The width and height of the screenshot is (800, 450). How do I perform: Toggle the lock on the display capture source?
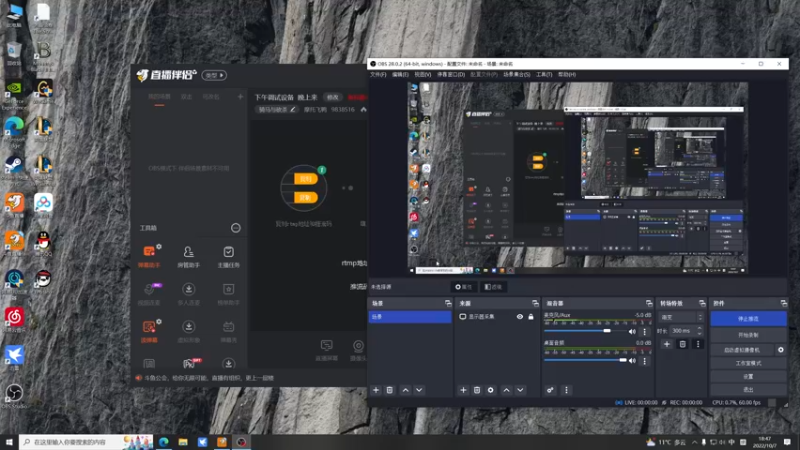(531, 317)
